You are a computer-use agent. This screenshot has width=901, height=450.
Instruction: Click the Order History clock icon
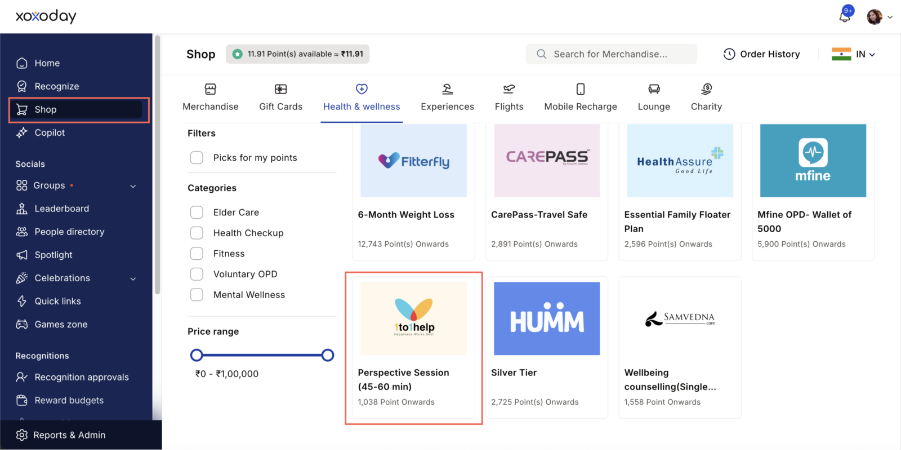(x=729, y=54)
